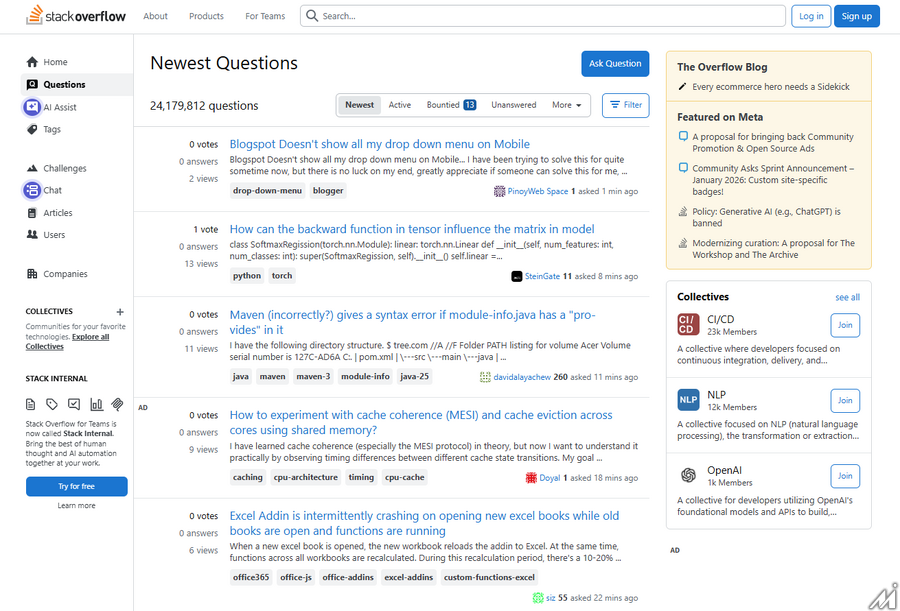Join the NLP collective
Image resolution: width=900 pixels, height=611 pixels.
coord(845,400)
